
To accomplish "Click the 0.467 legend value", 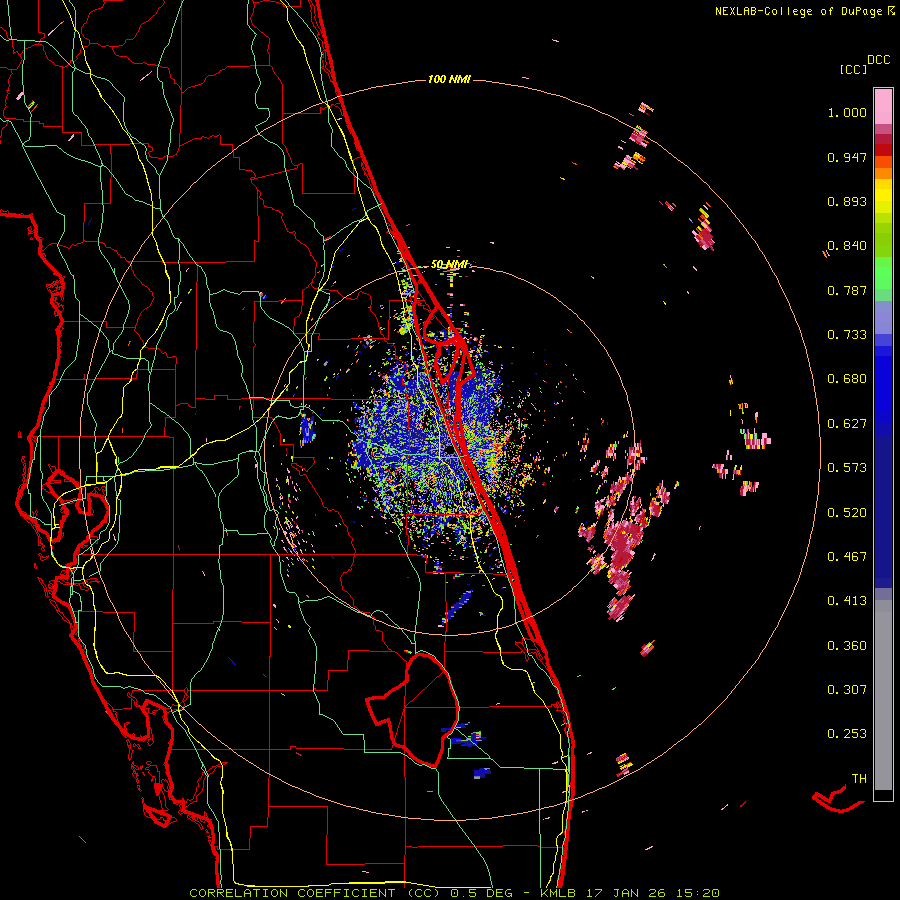I will click(847, 557).
